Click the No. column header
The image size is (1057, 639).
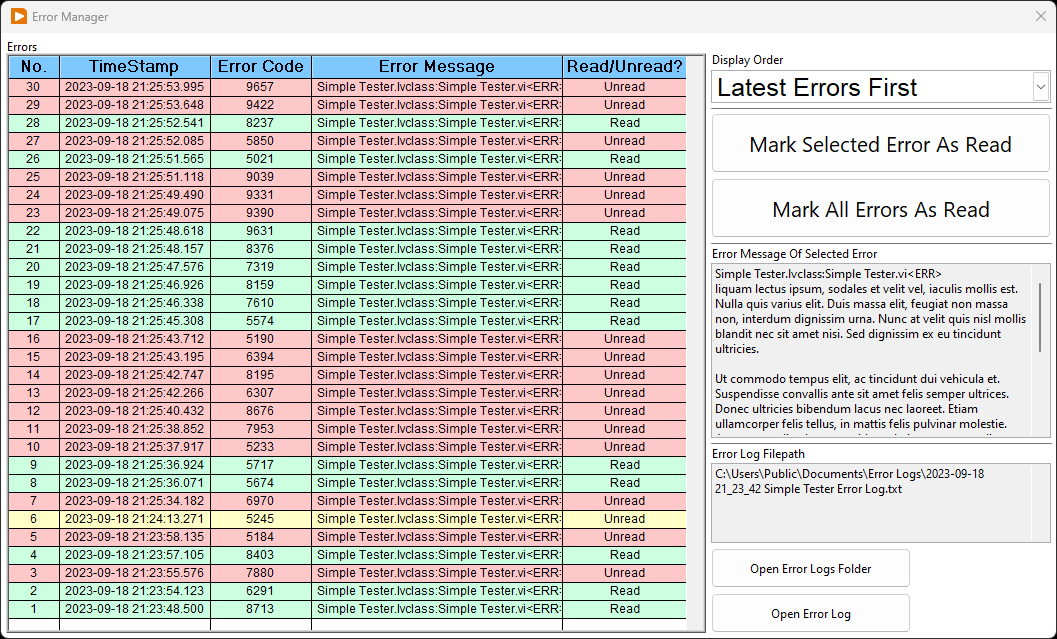tap(34, 67)
